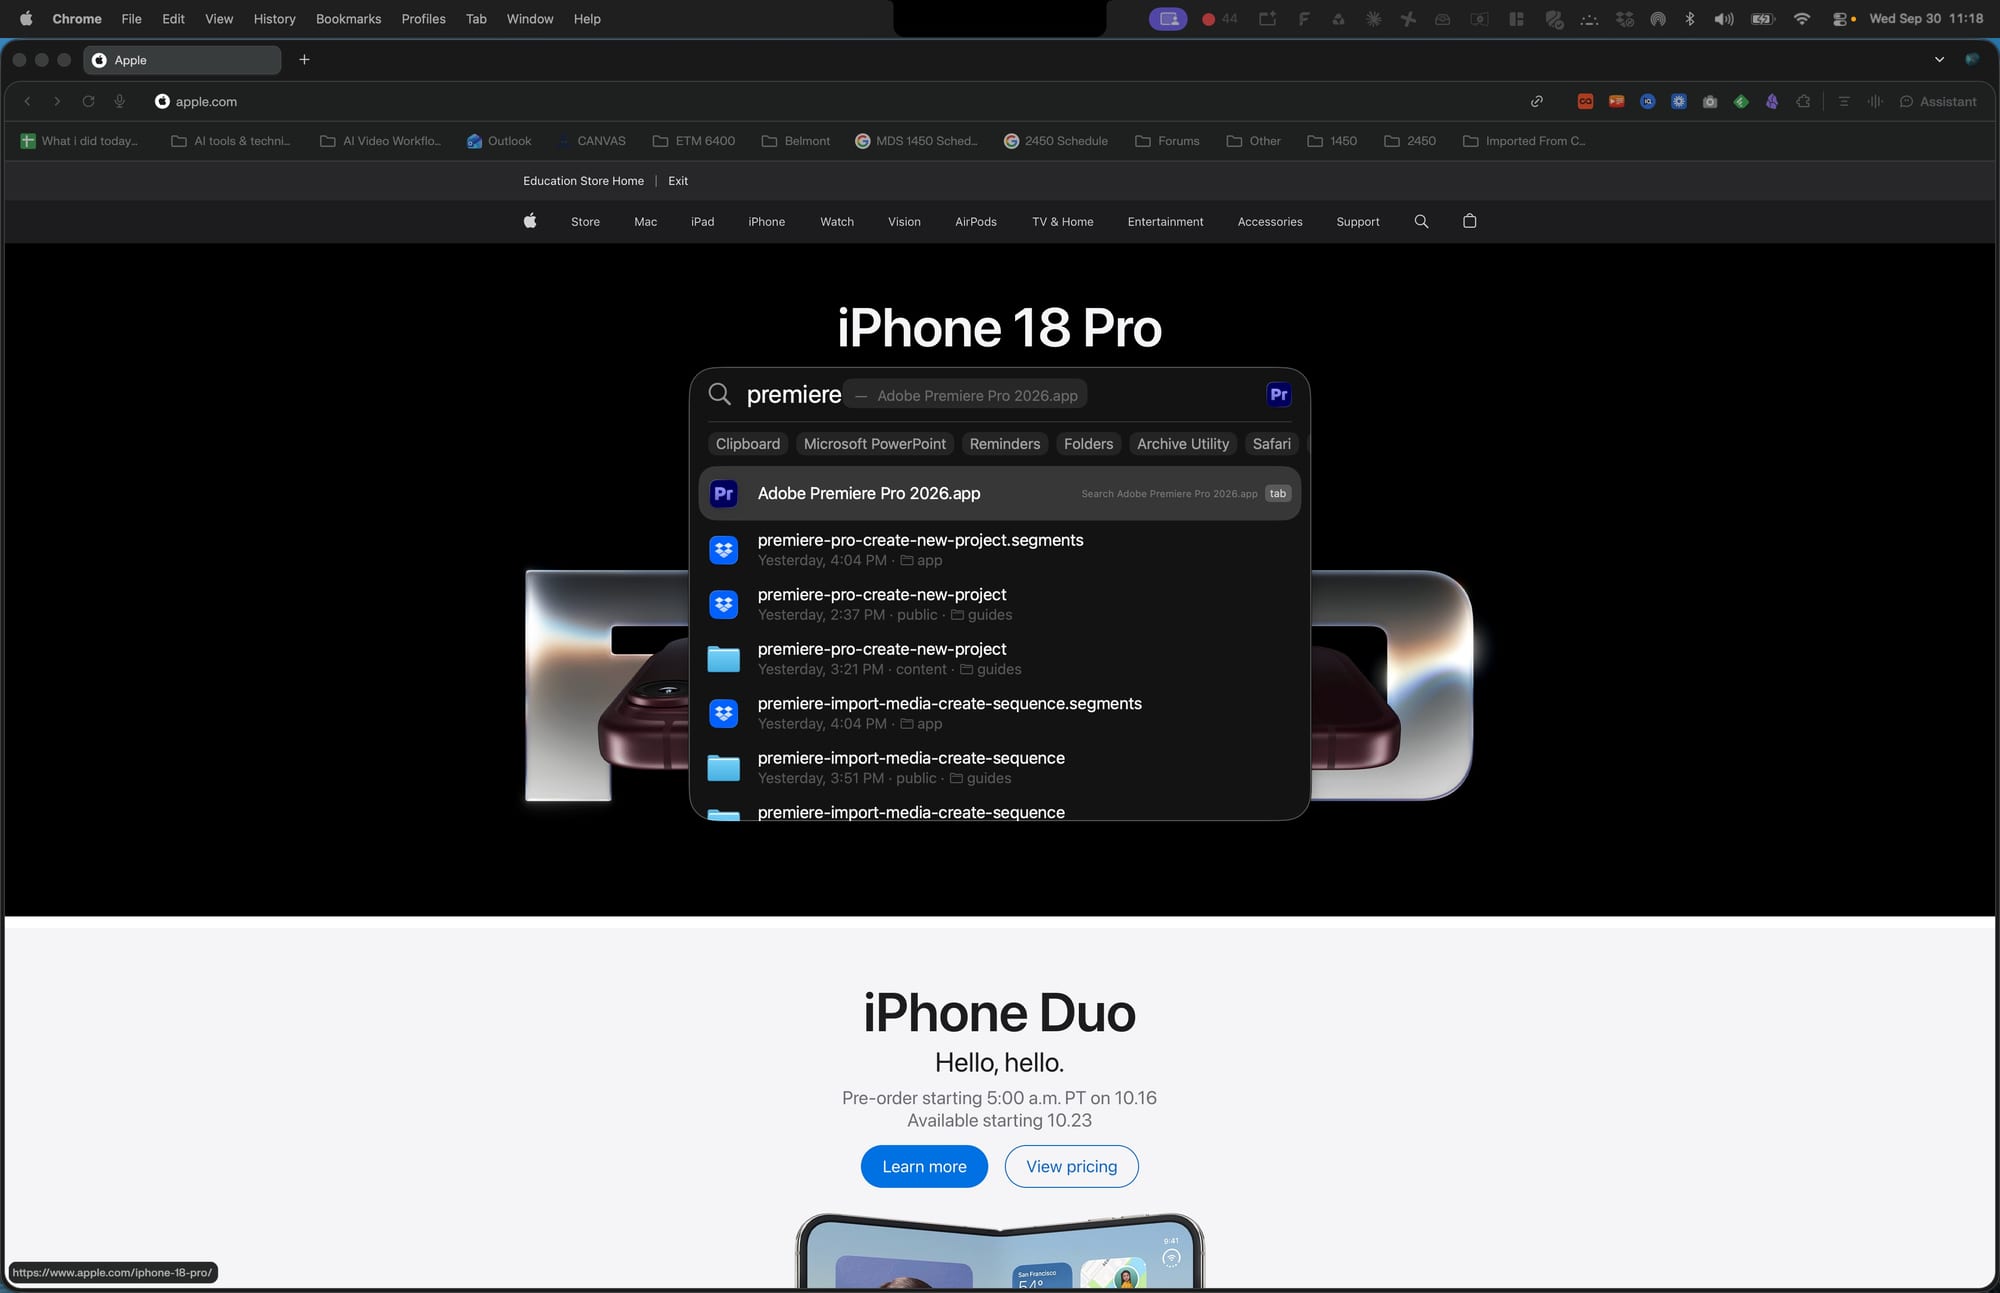The height and width of the screenshot is (1293, 2000).
Task: Expand the Other bookmarks folder
Action: [x=1254, y=141]
